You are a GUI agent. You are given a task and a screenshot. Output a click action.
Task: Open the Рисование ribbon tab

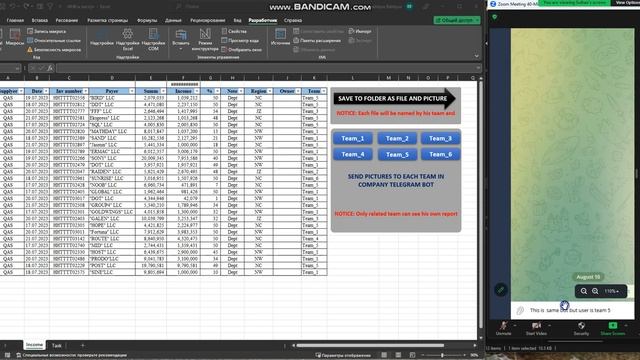click(67, 20)
